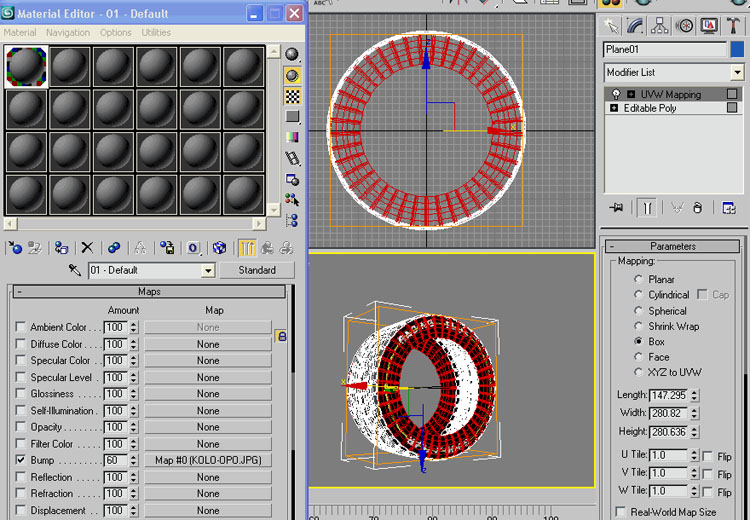This screenshot has width=750, height=520.
Task: Select Cylindrical mapping radio button
Action: point(638,295)
